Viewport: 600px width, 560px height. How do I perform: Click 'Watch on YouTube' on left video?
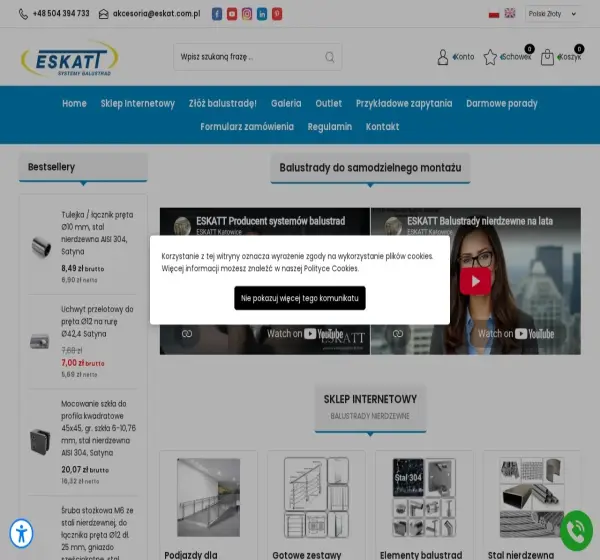305,334
